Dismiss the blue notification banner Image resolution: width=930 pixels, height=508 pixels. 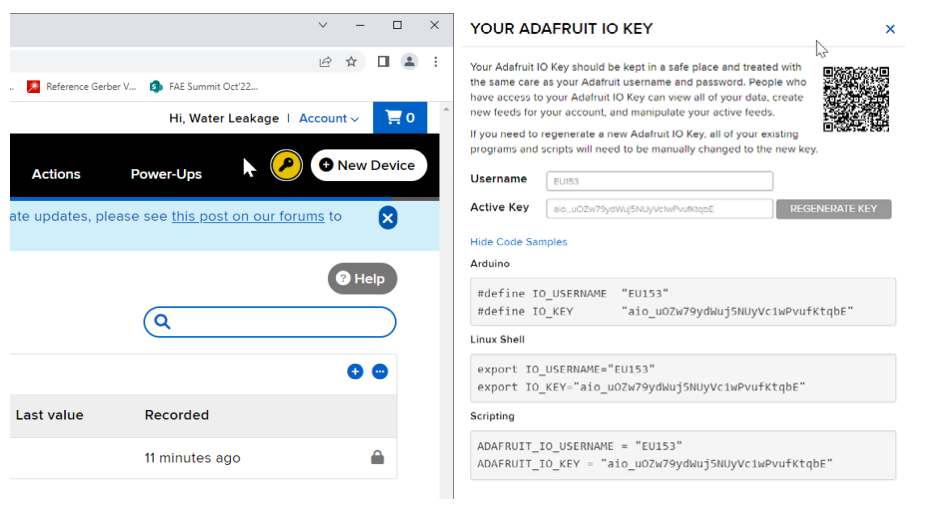click(x=388, y=218)
